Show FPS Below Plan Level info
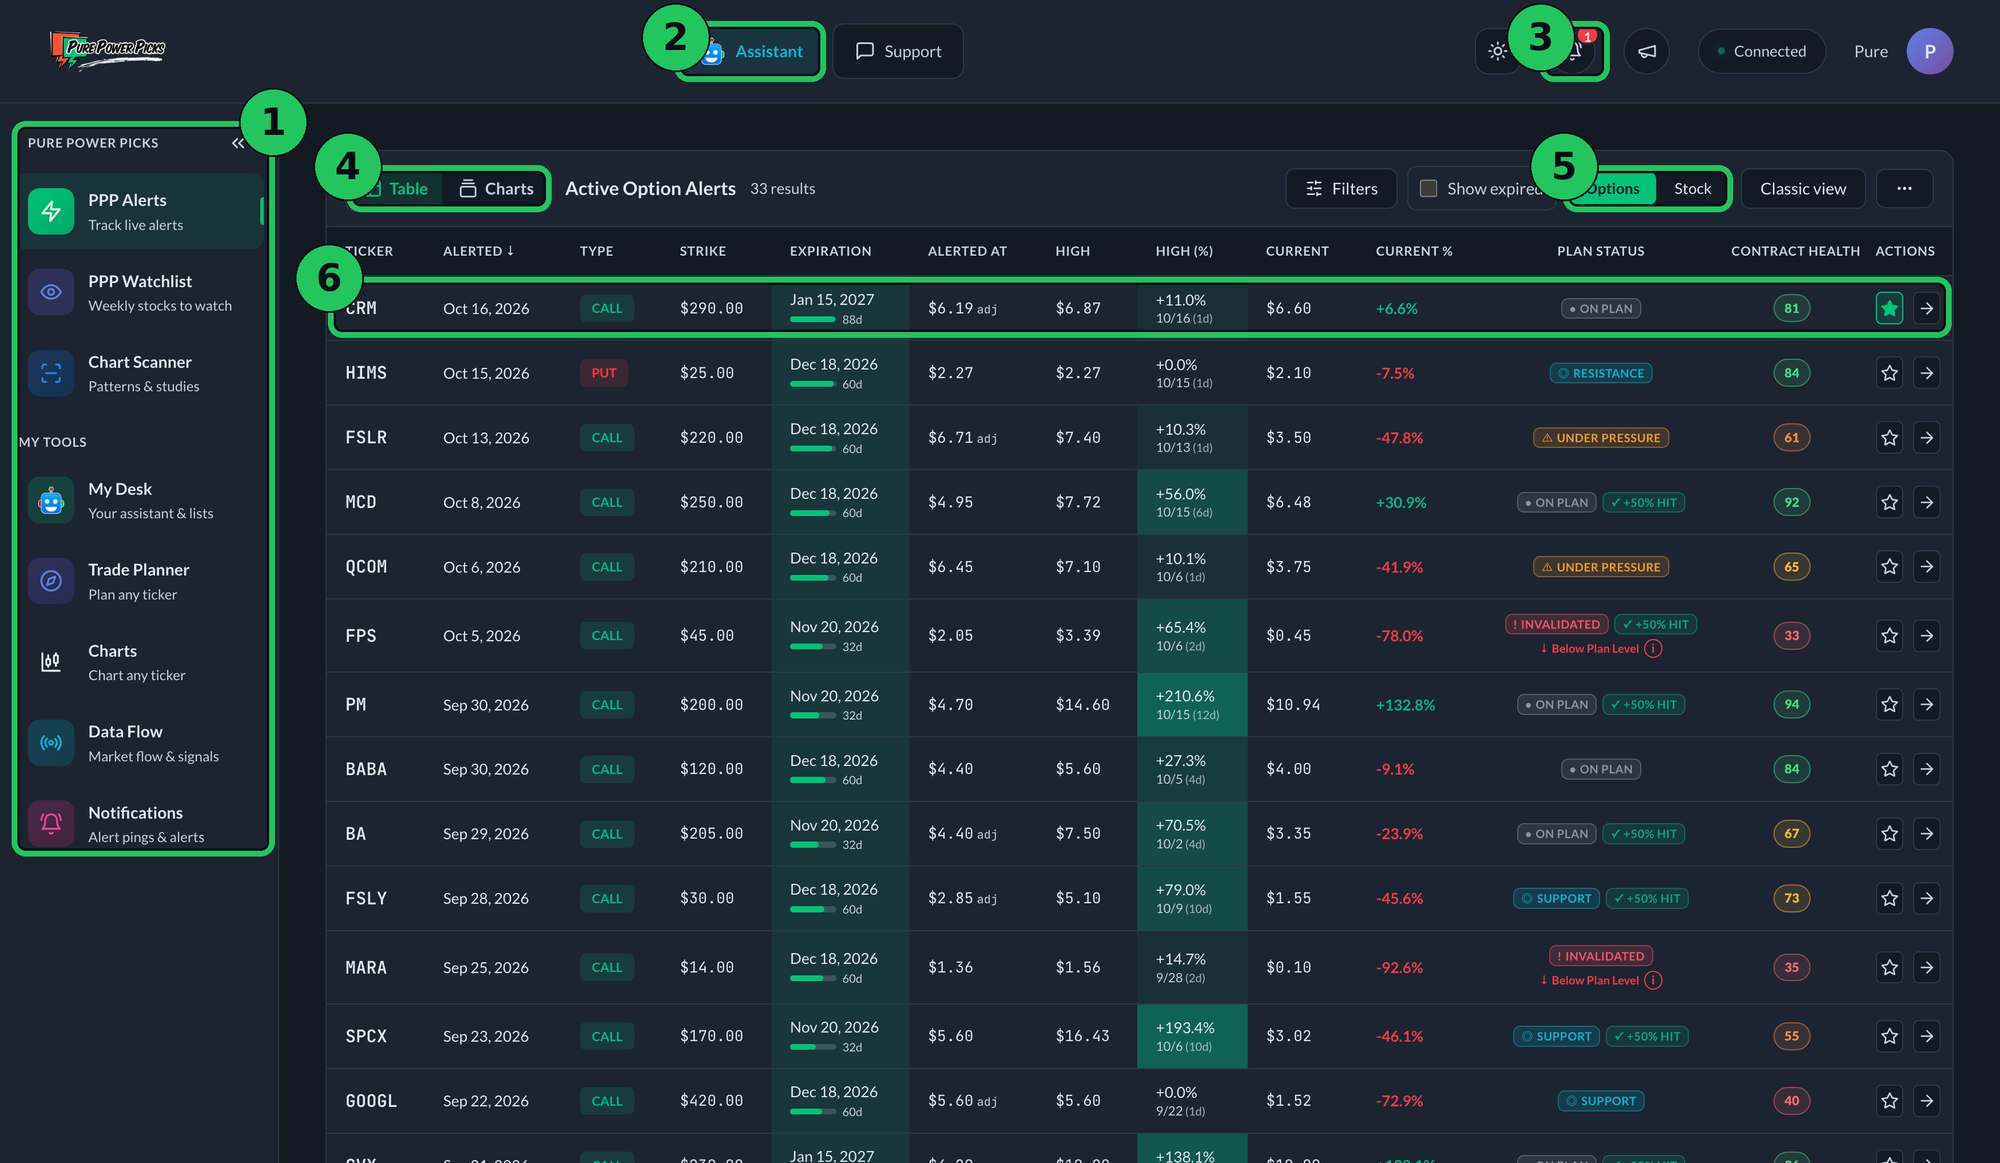The image size is (2000, 1163). pyautogui.click(x=1653, y=649)
